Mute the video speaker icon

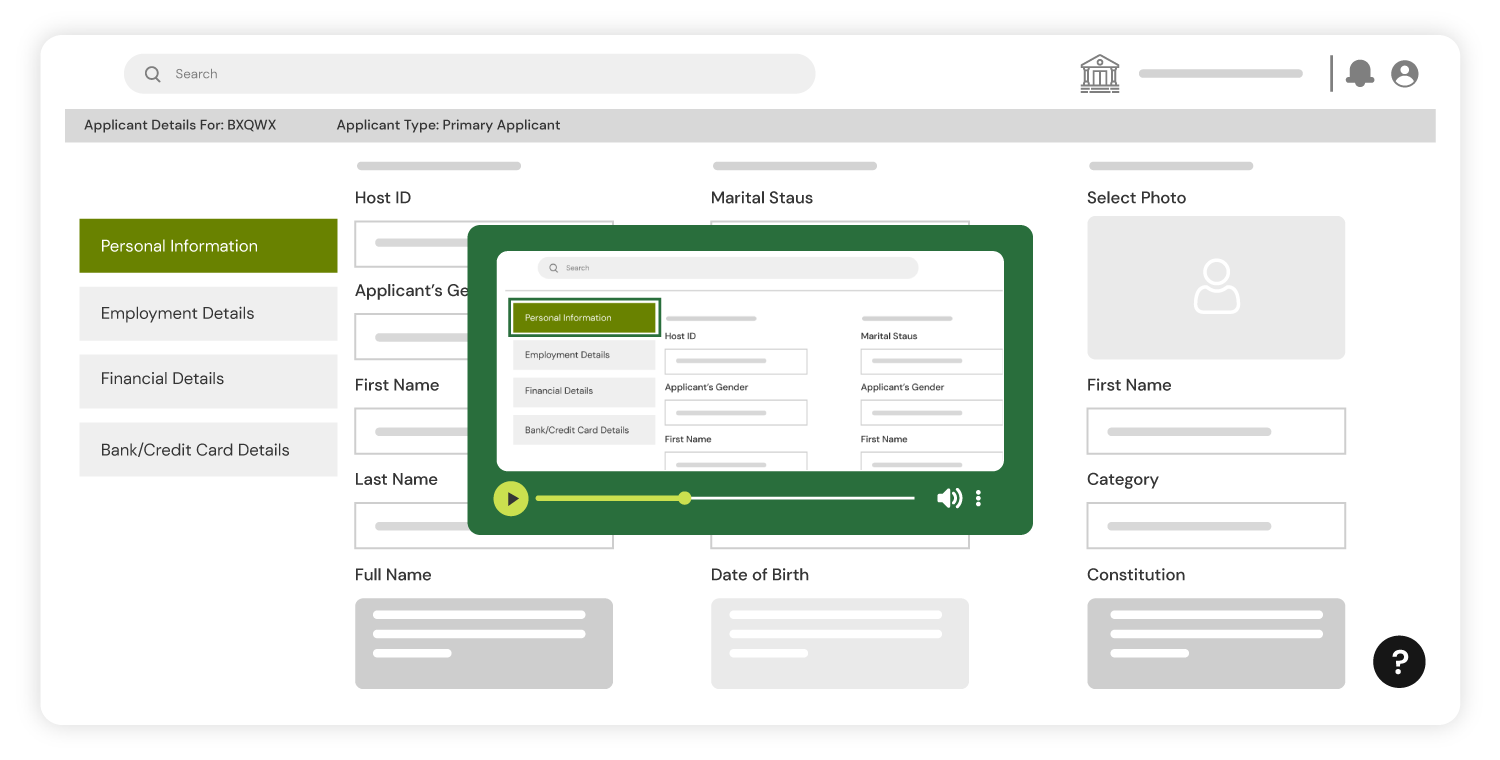tap(949, 498)
